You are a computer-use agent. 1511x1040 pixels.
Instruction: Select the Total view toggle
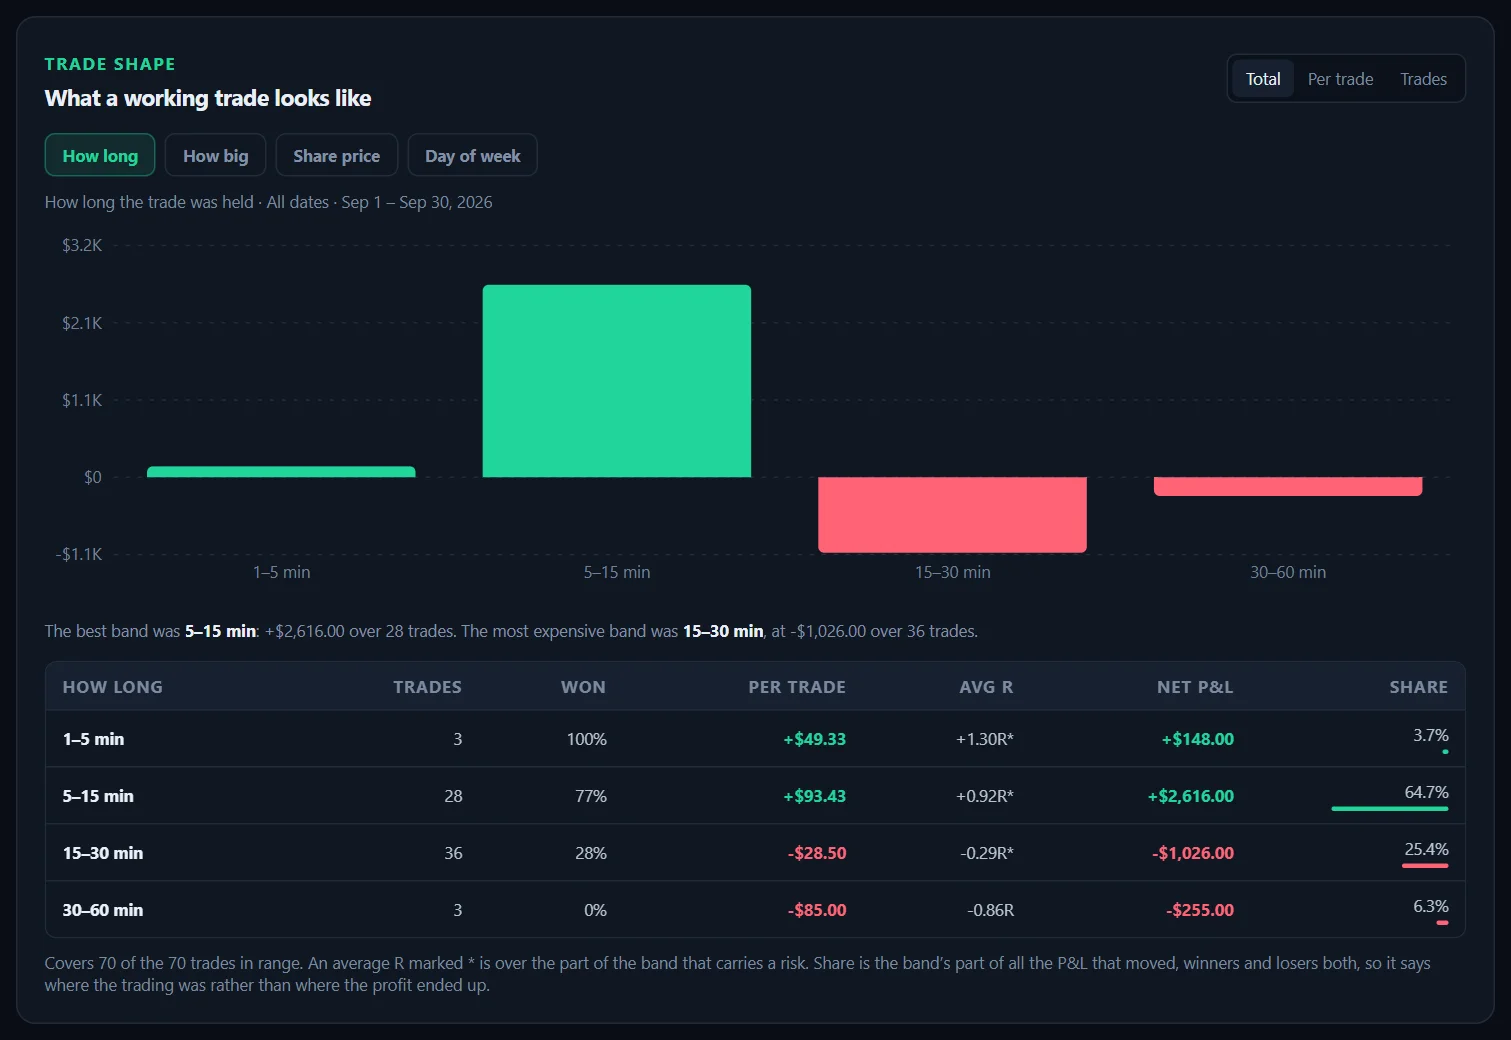pos(1263,79)
